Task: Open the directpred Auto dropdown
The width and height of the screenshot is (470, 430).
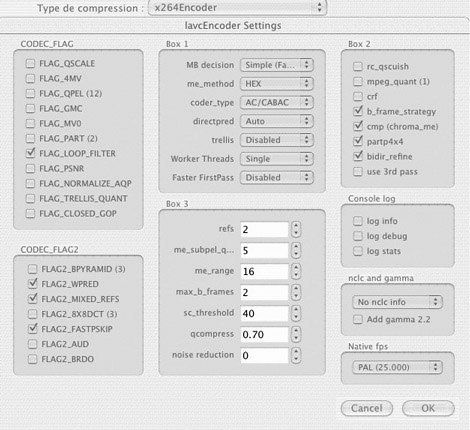Action: coord(277,121)
